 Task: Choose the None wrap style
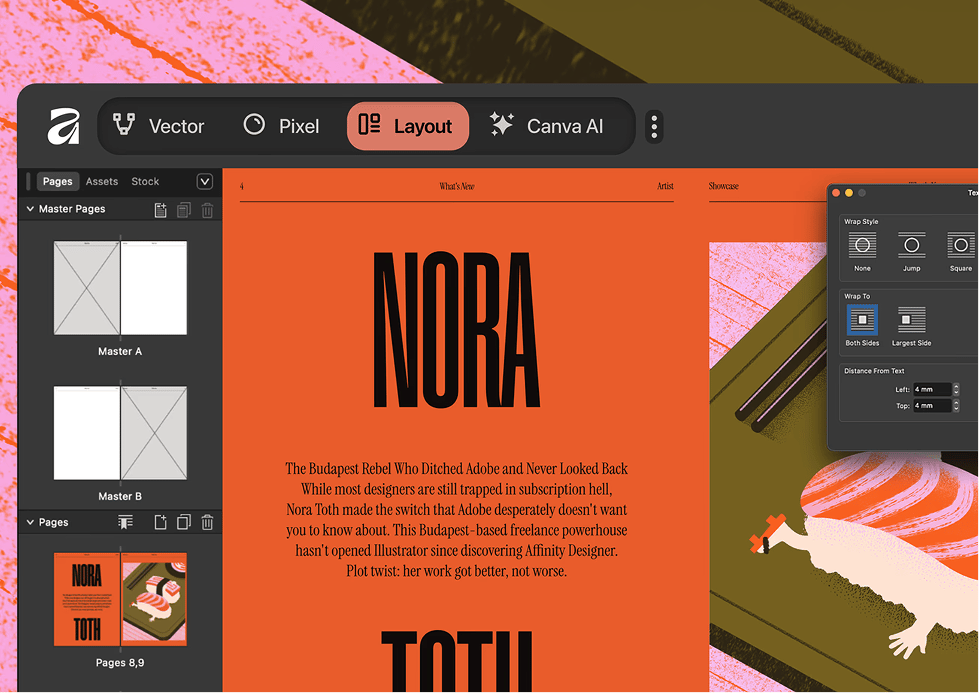click(x=862, y=251)
